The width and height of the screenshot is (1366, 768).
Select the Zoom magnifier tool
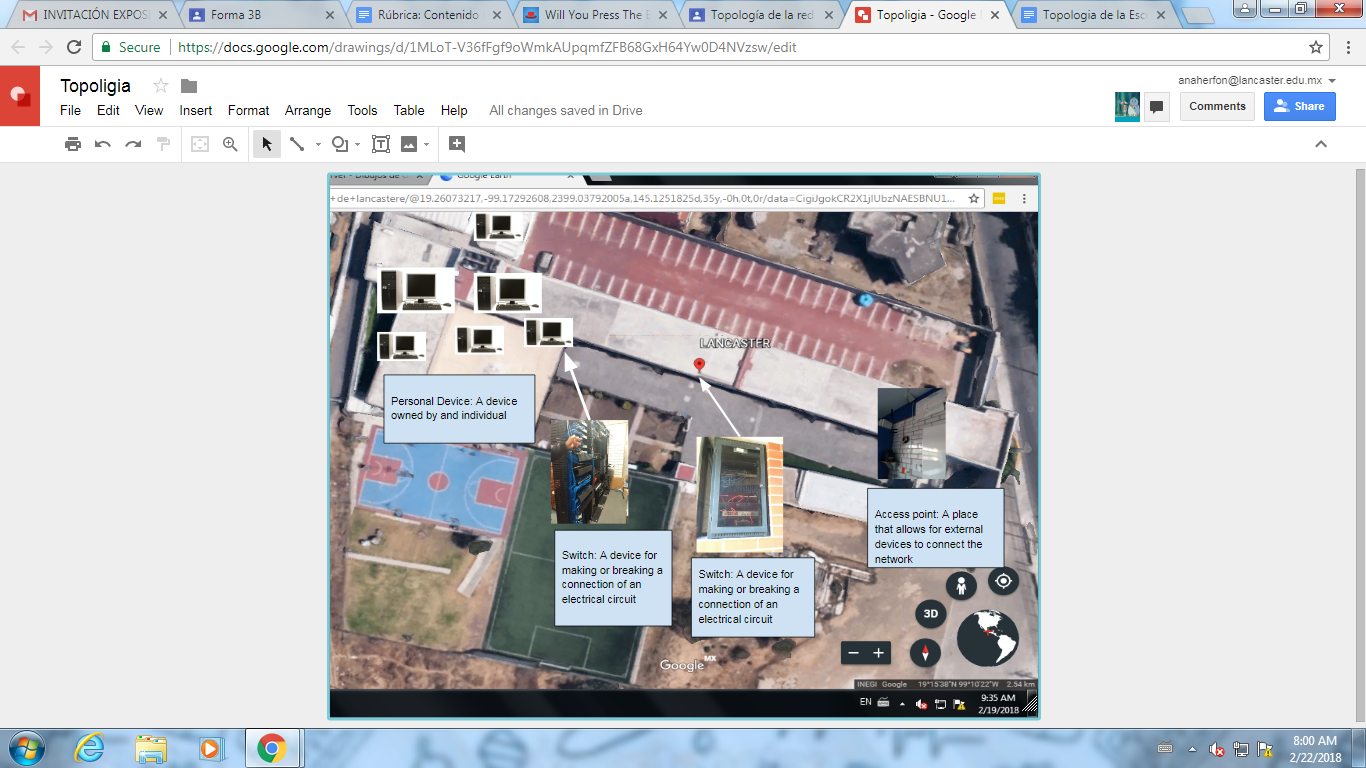click(x=230, y=144)
